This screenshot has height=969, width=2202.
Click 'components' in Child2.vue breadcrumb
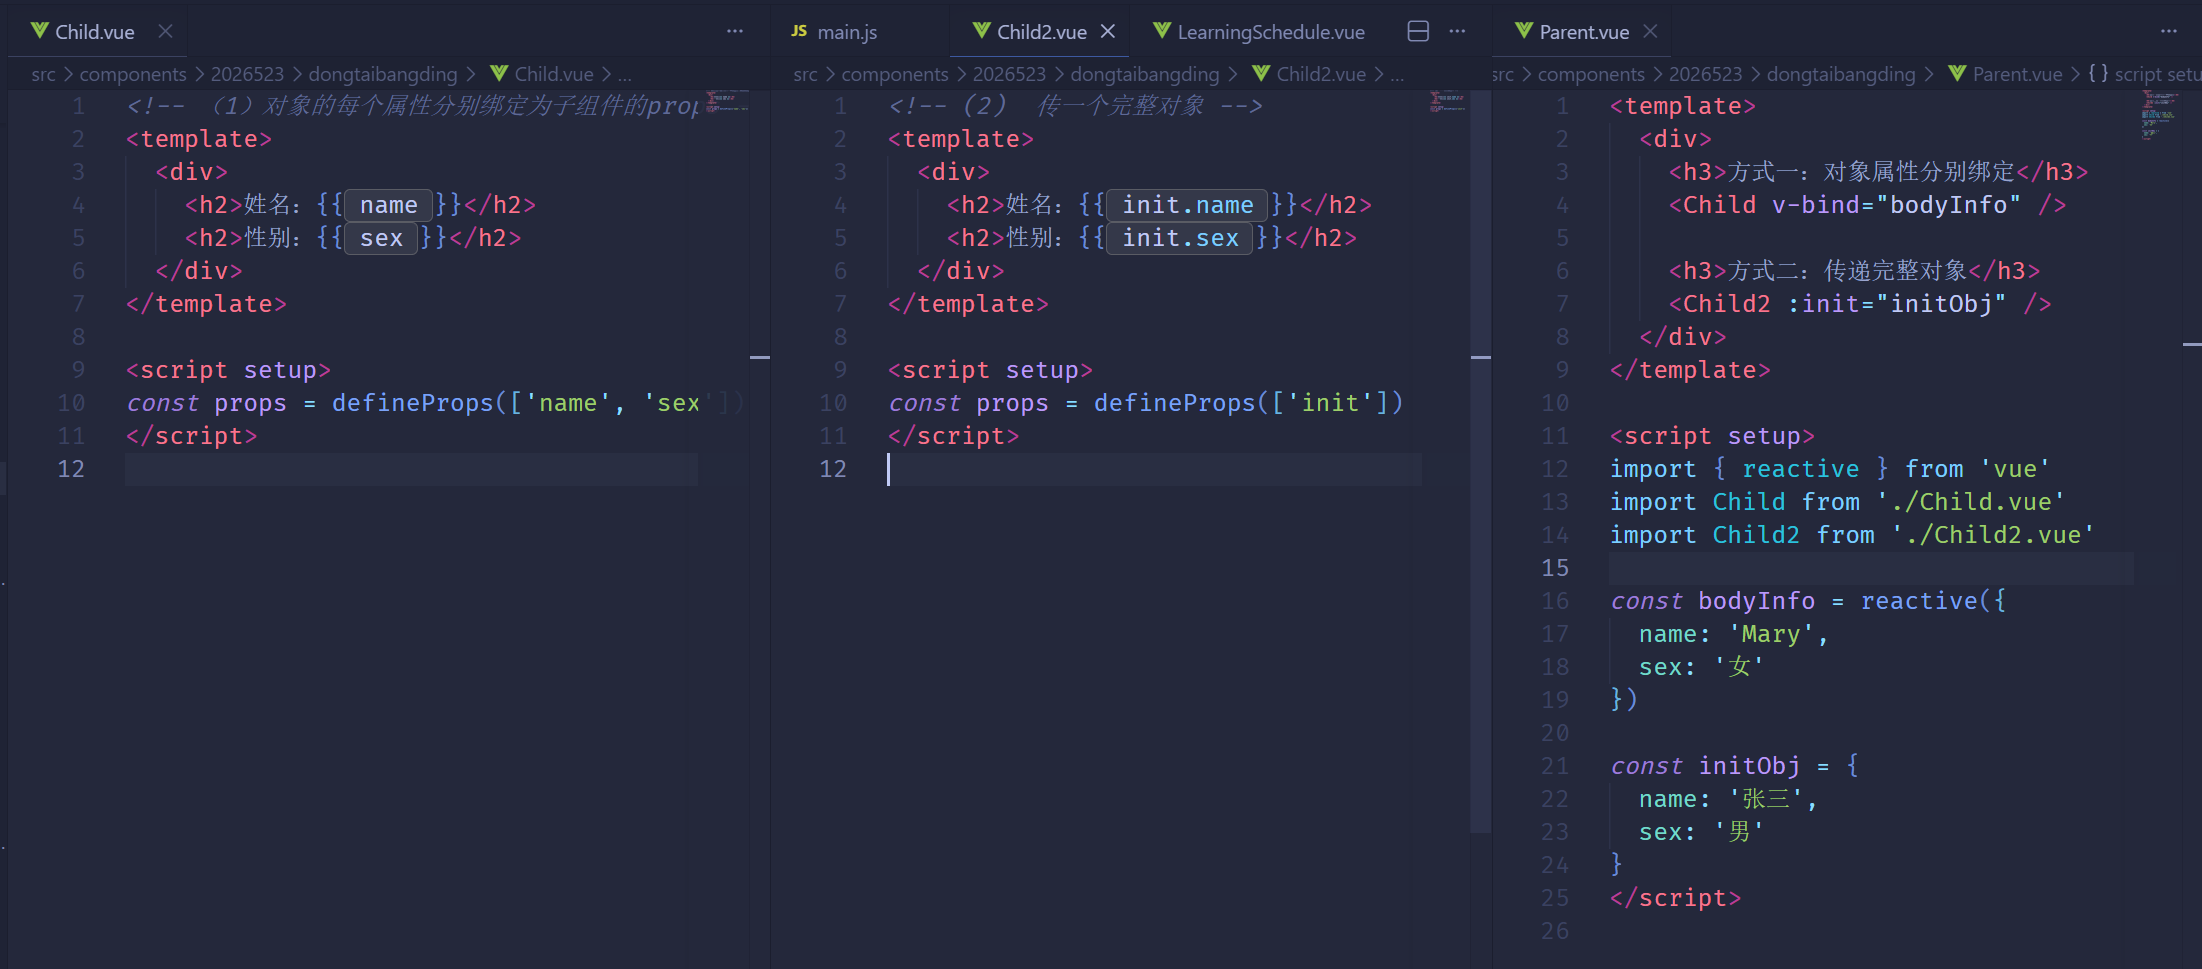tap(895, 74)
